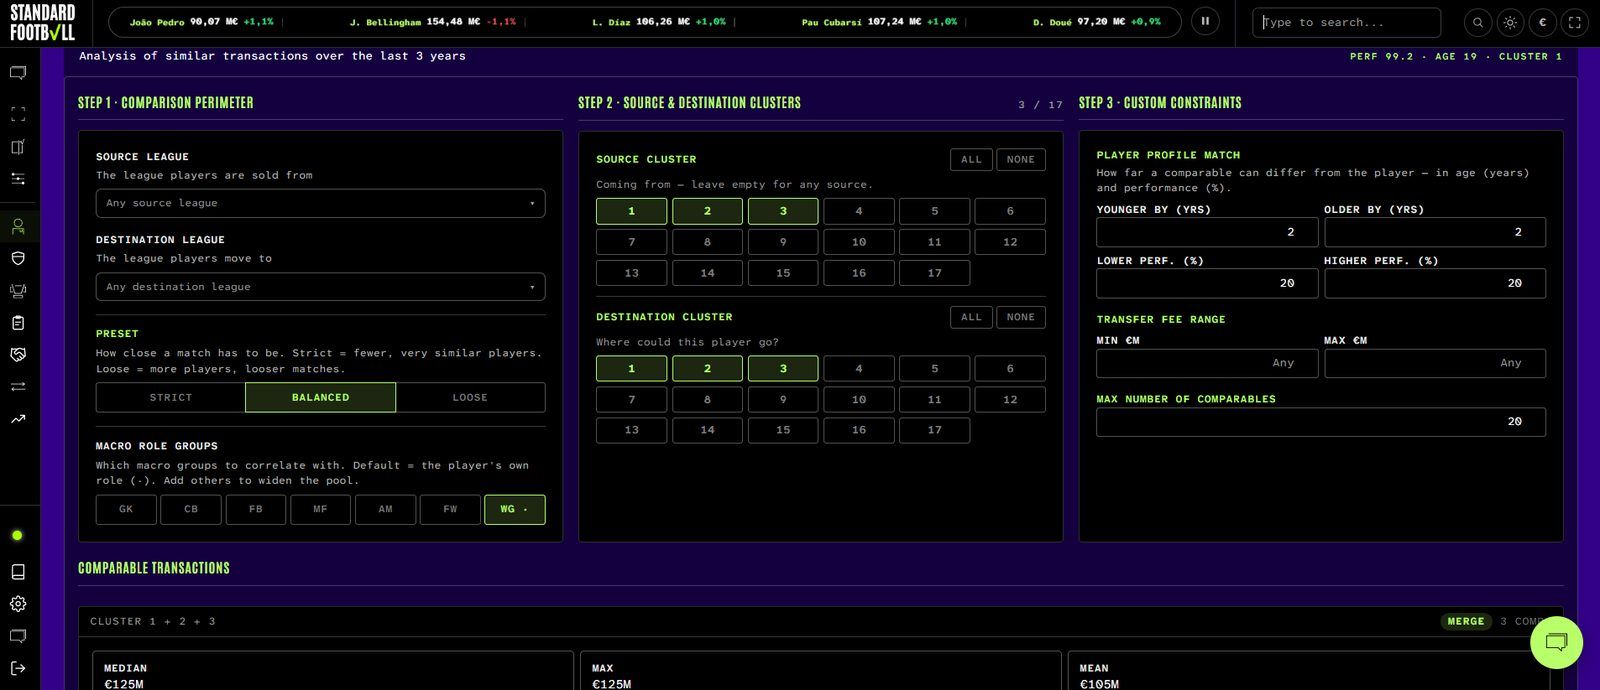Click NONE for Source Cluster
Screen dimensions: 1600x690
point(1021,160)
